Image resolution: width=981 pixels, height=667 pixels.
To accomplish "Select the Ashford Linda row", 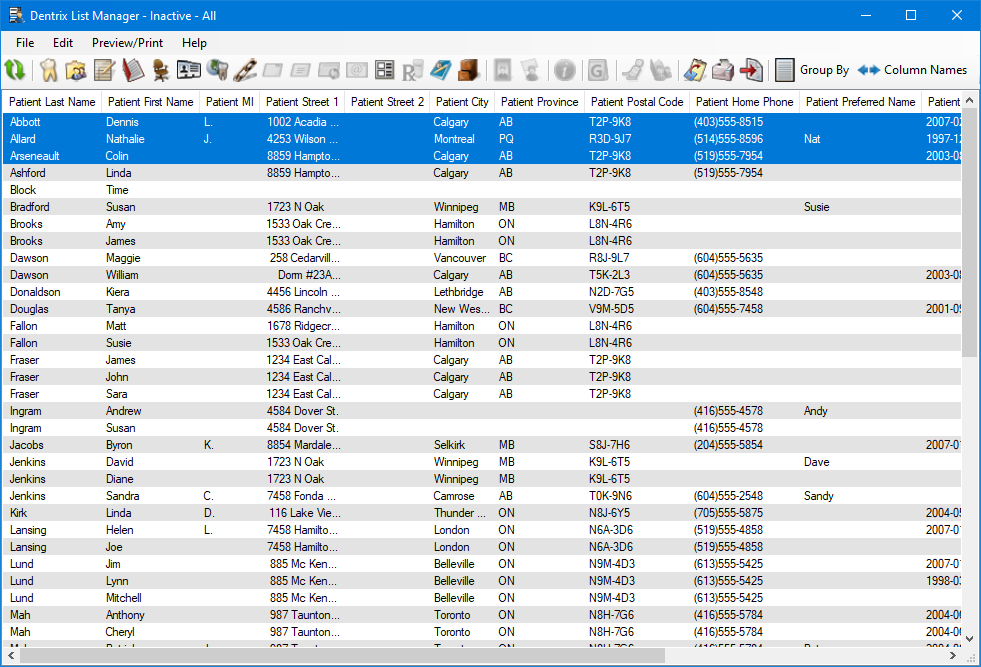I will (x=482, y=173).
